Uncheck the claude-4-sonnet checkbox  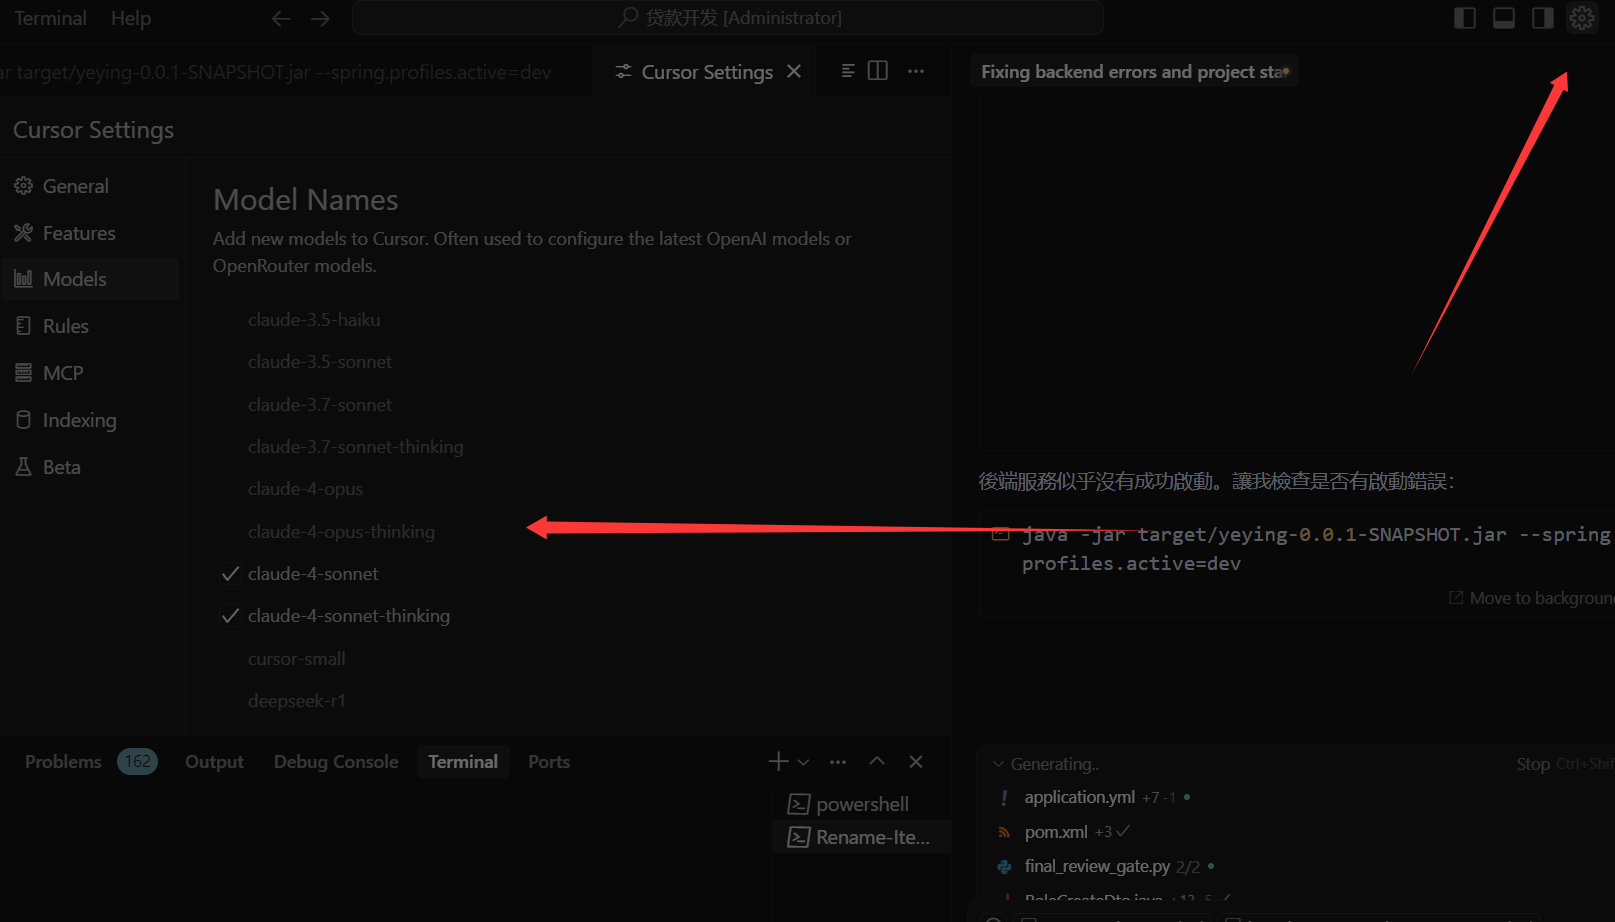[230, 574]
